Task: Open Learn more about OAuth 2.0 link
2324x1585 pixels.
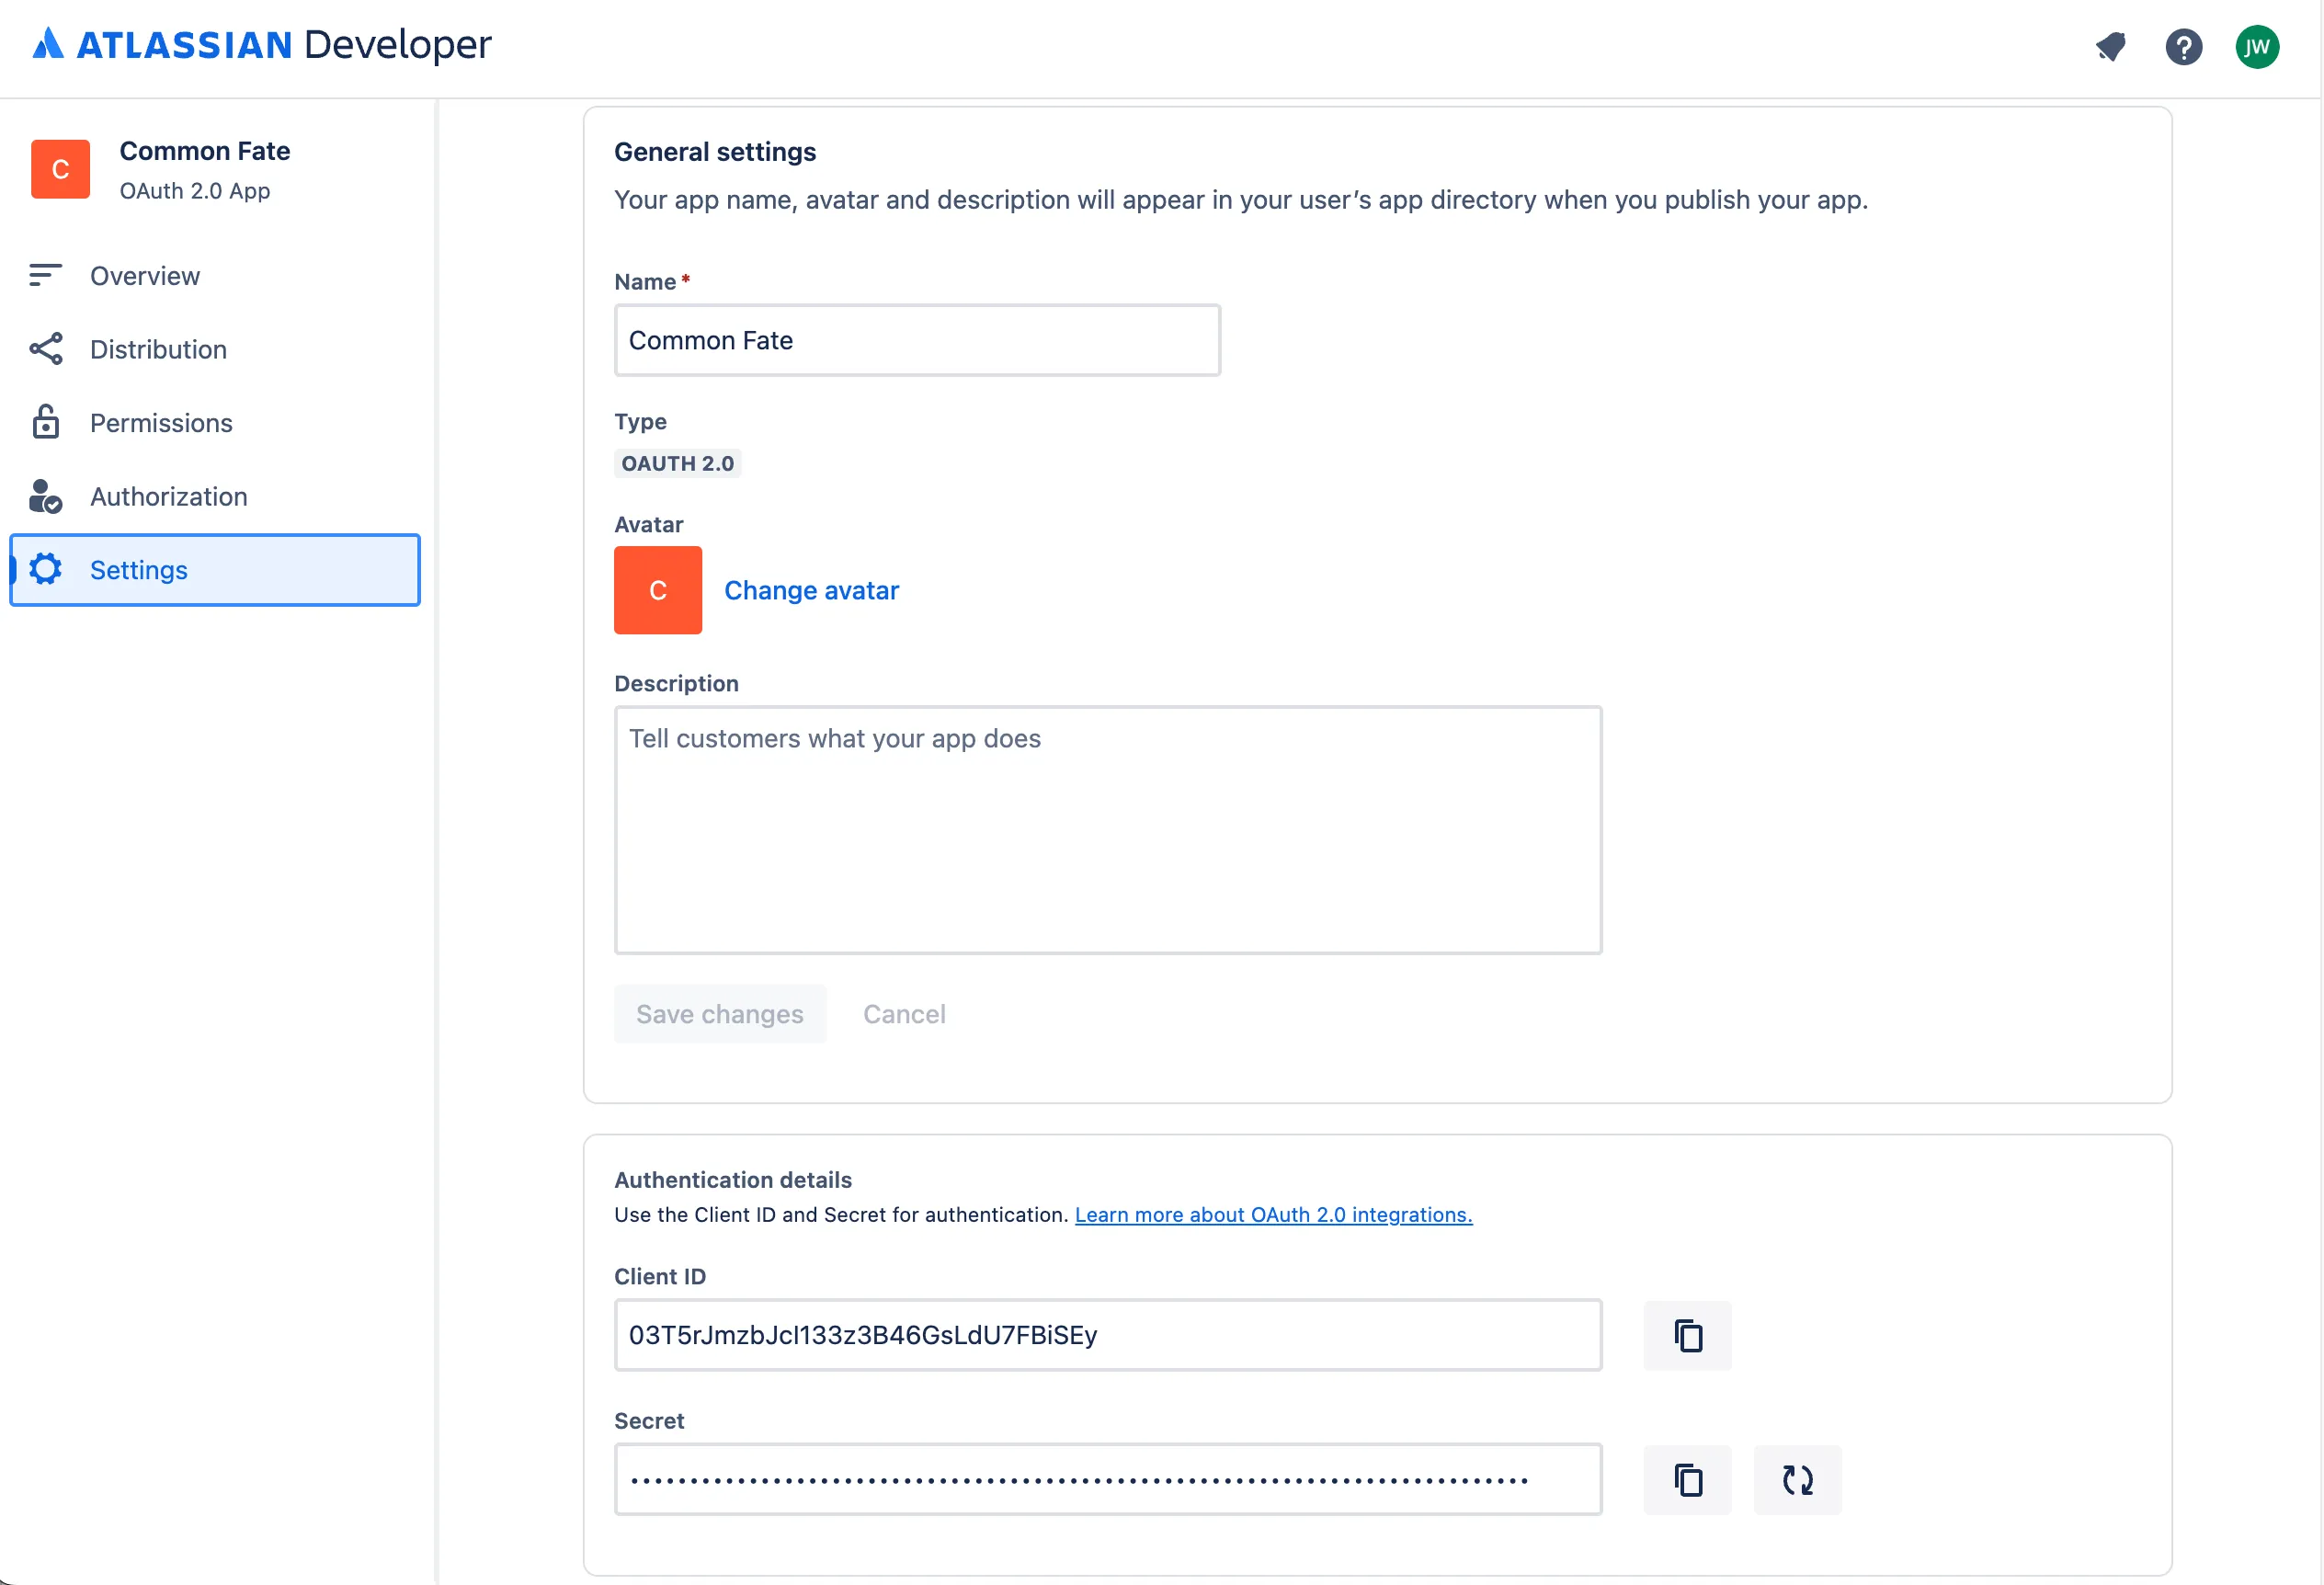Action: pyautogui.click(x=1273, y=1214)
